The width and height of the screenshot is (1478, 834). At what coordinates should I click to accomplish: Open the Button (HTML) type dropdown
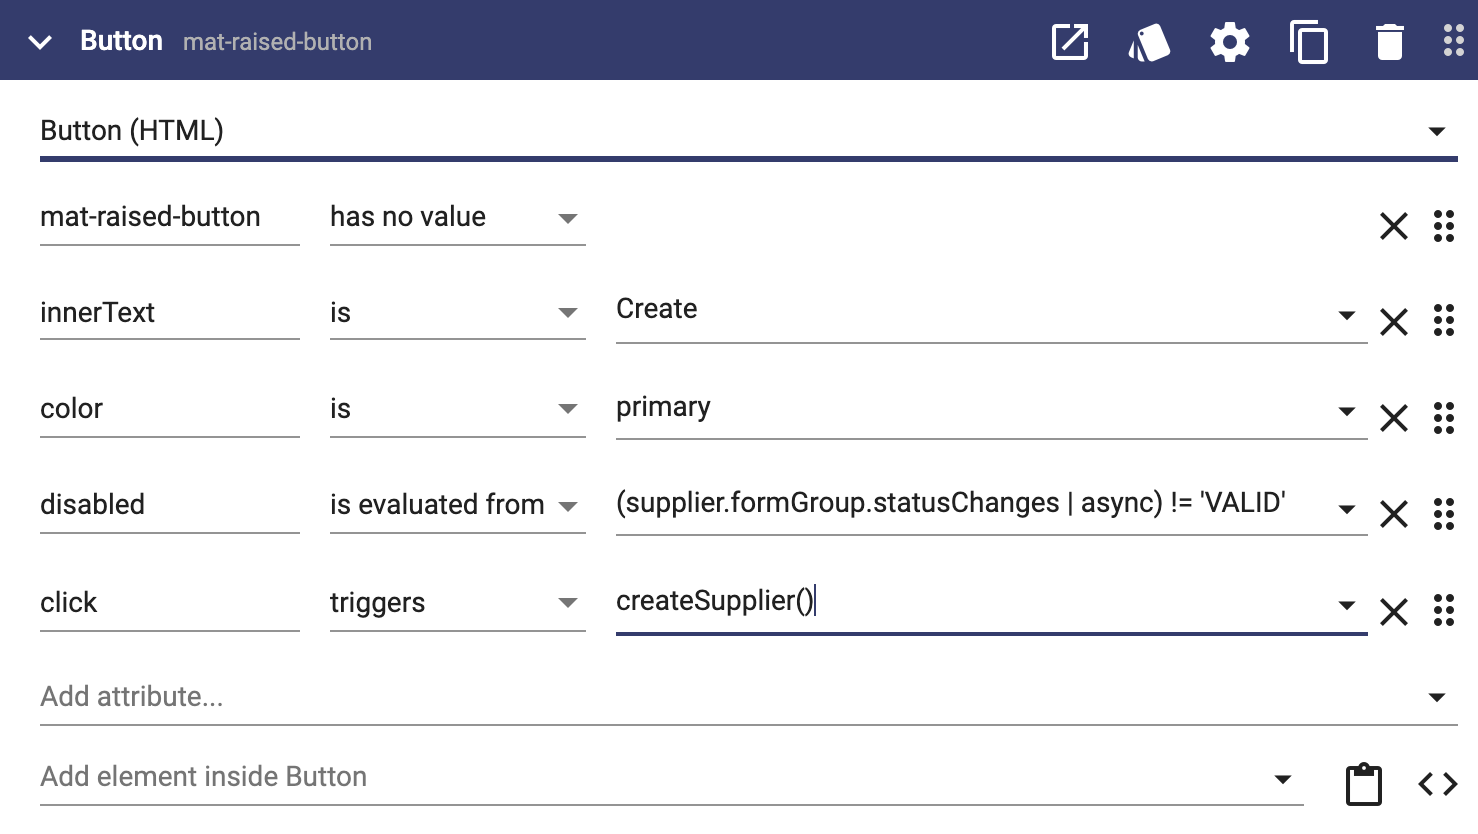748,131
